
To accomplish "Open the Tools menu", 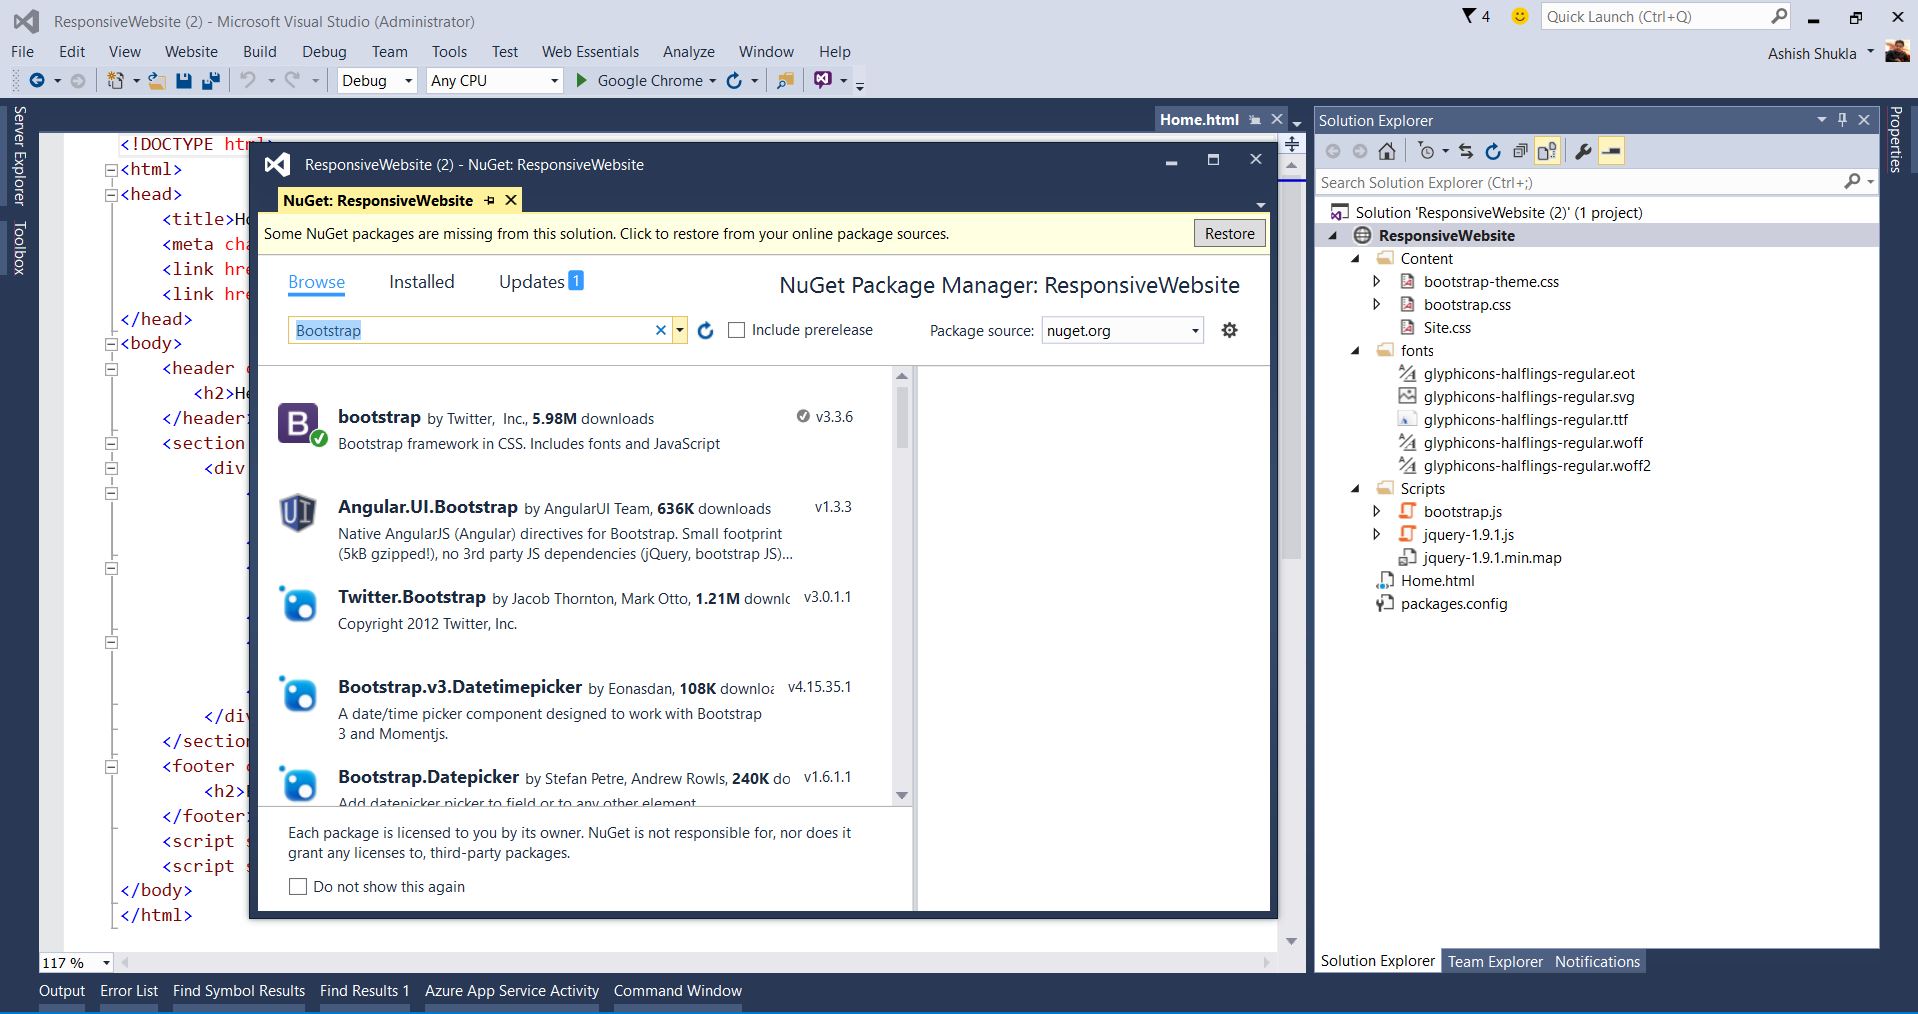I will 449,52.
